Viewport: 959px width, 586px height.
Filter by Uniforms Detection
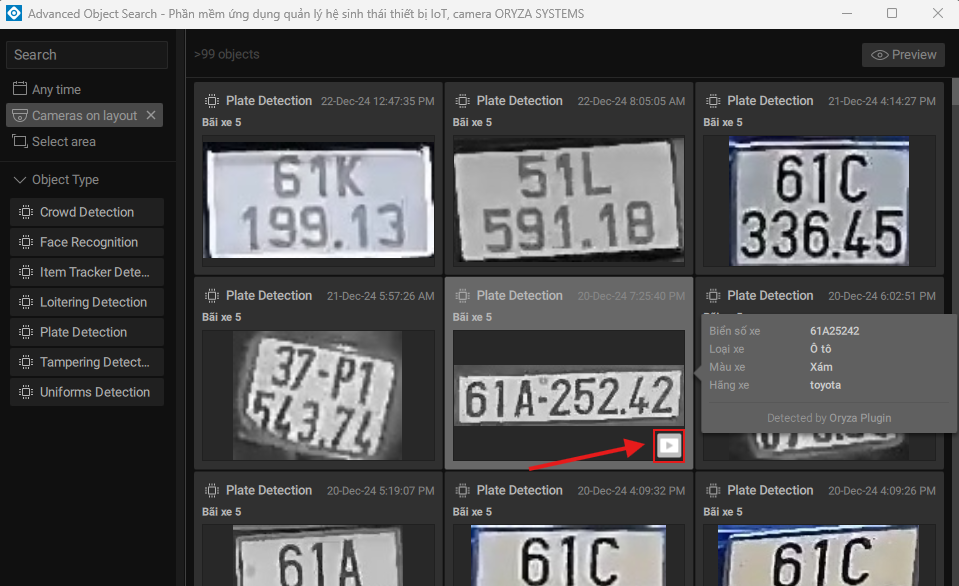(x=87, y=392)
